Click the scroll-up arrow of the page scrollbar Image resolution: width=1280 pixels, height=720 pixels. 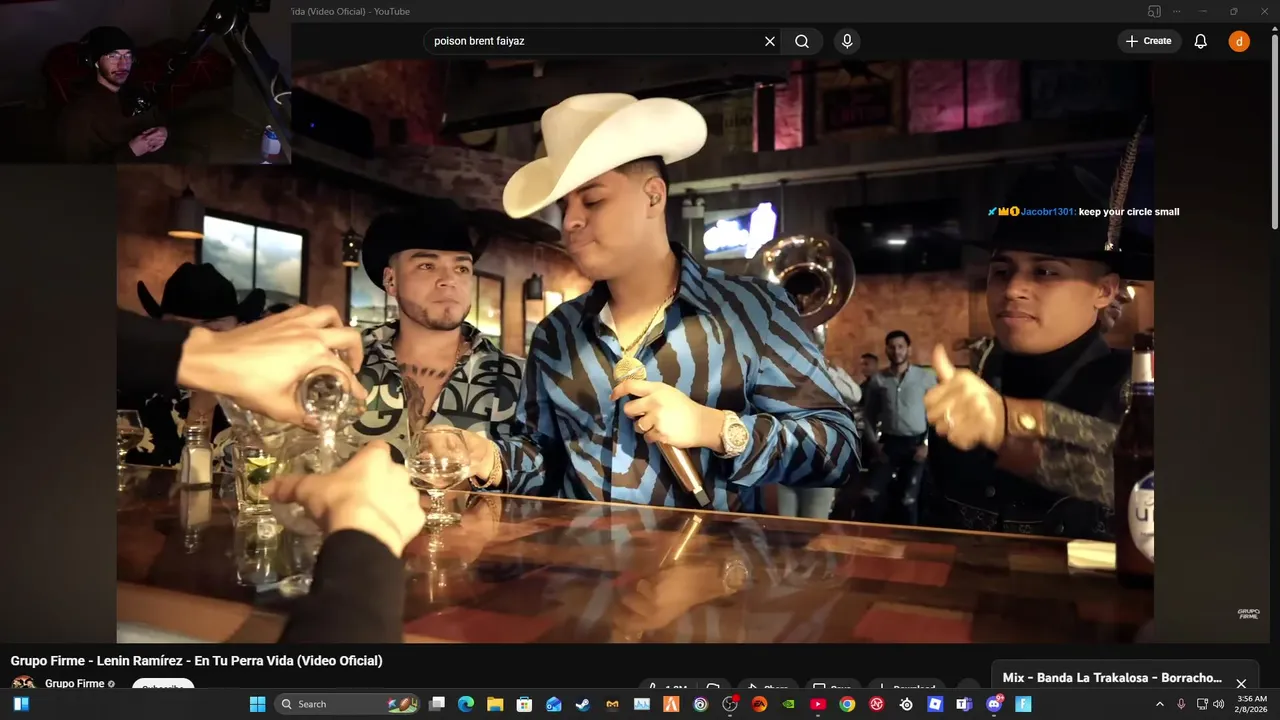pyautogui.click(x=1274, y=29)
